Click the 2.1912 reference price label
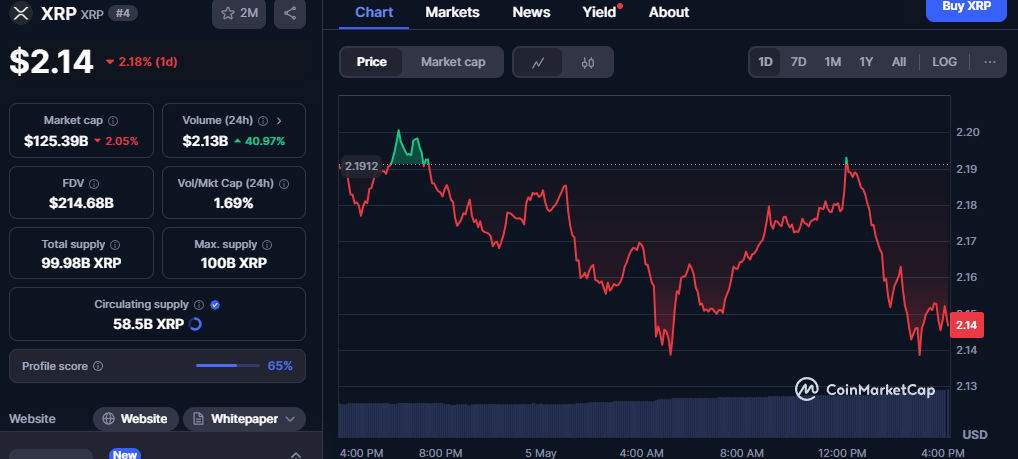Viewport: 1018px width, 459px height. pos(361,166)
